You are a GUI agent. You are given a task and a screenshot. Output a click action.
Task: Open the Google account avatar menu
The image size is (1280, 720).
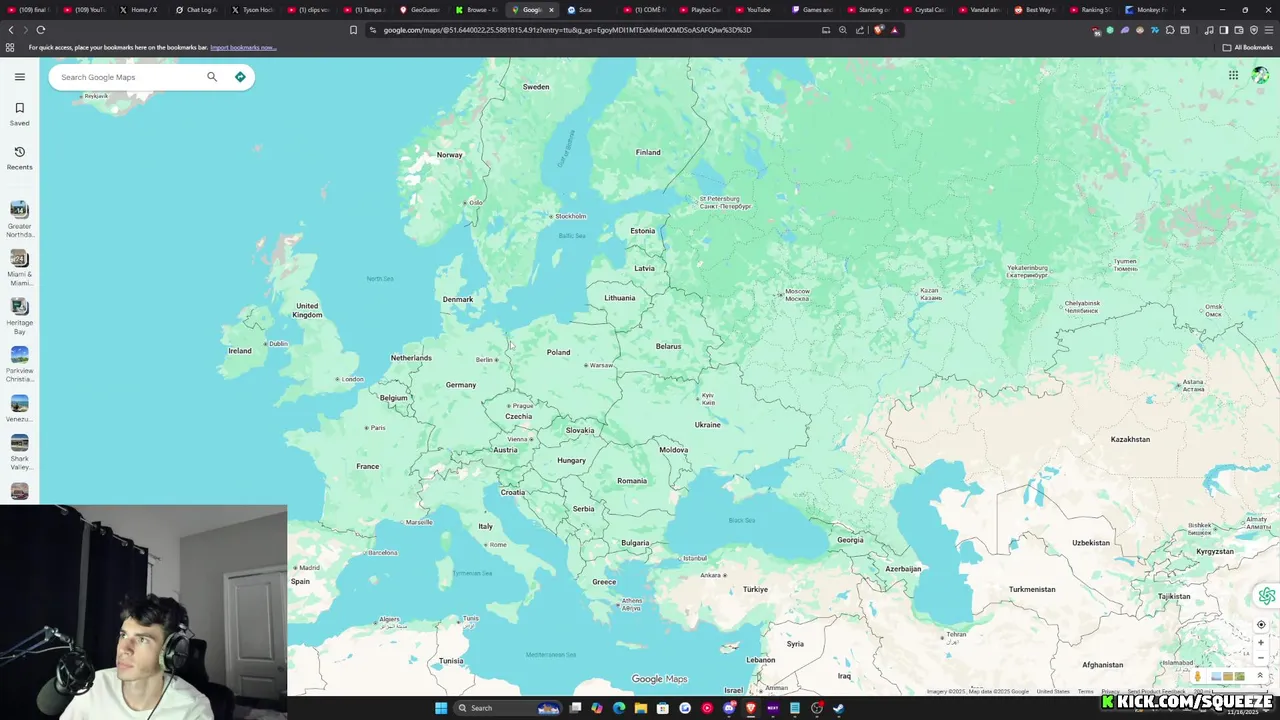click(x=1260, y=75)
